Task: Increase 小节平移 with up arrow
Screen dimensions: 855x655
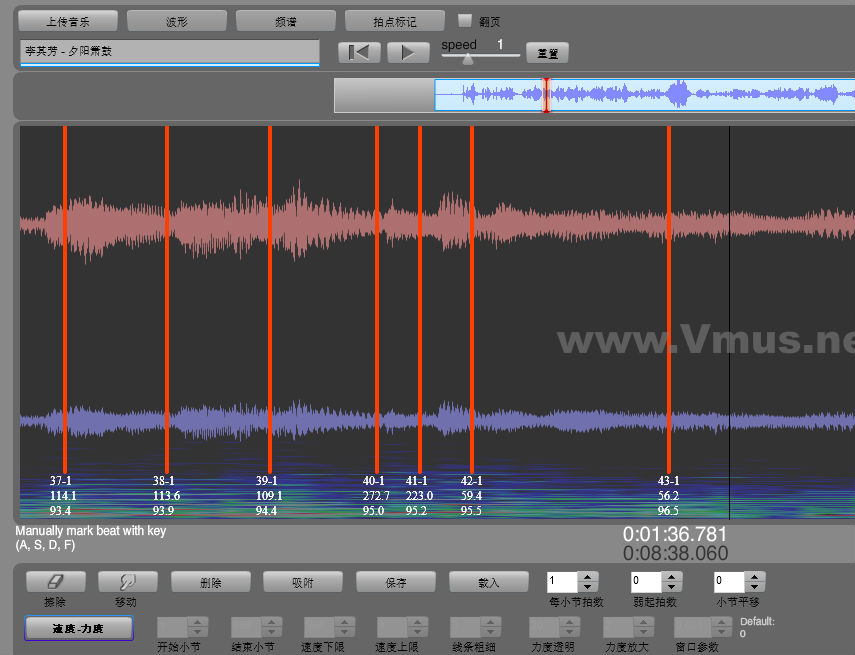Action: pos(754,576)
